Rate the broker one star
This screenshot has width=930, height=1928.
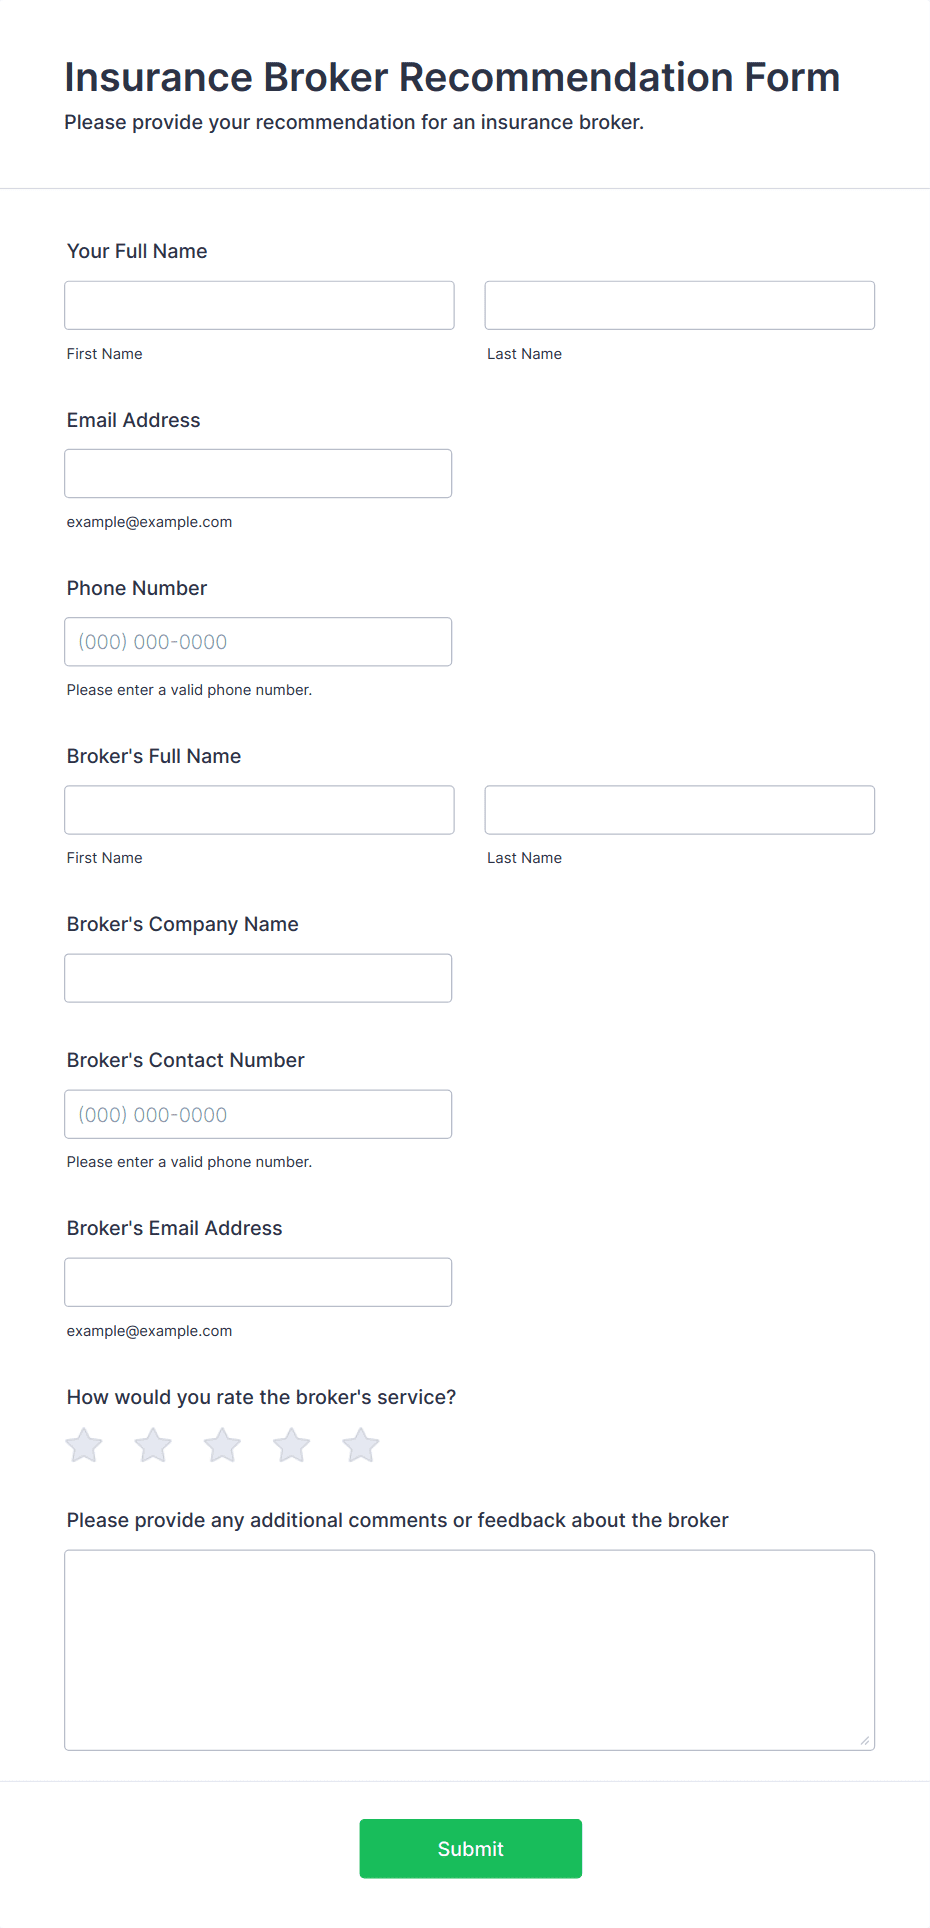[x=84, y=1445]
